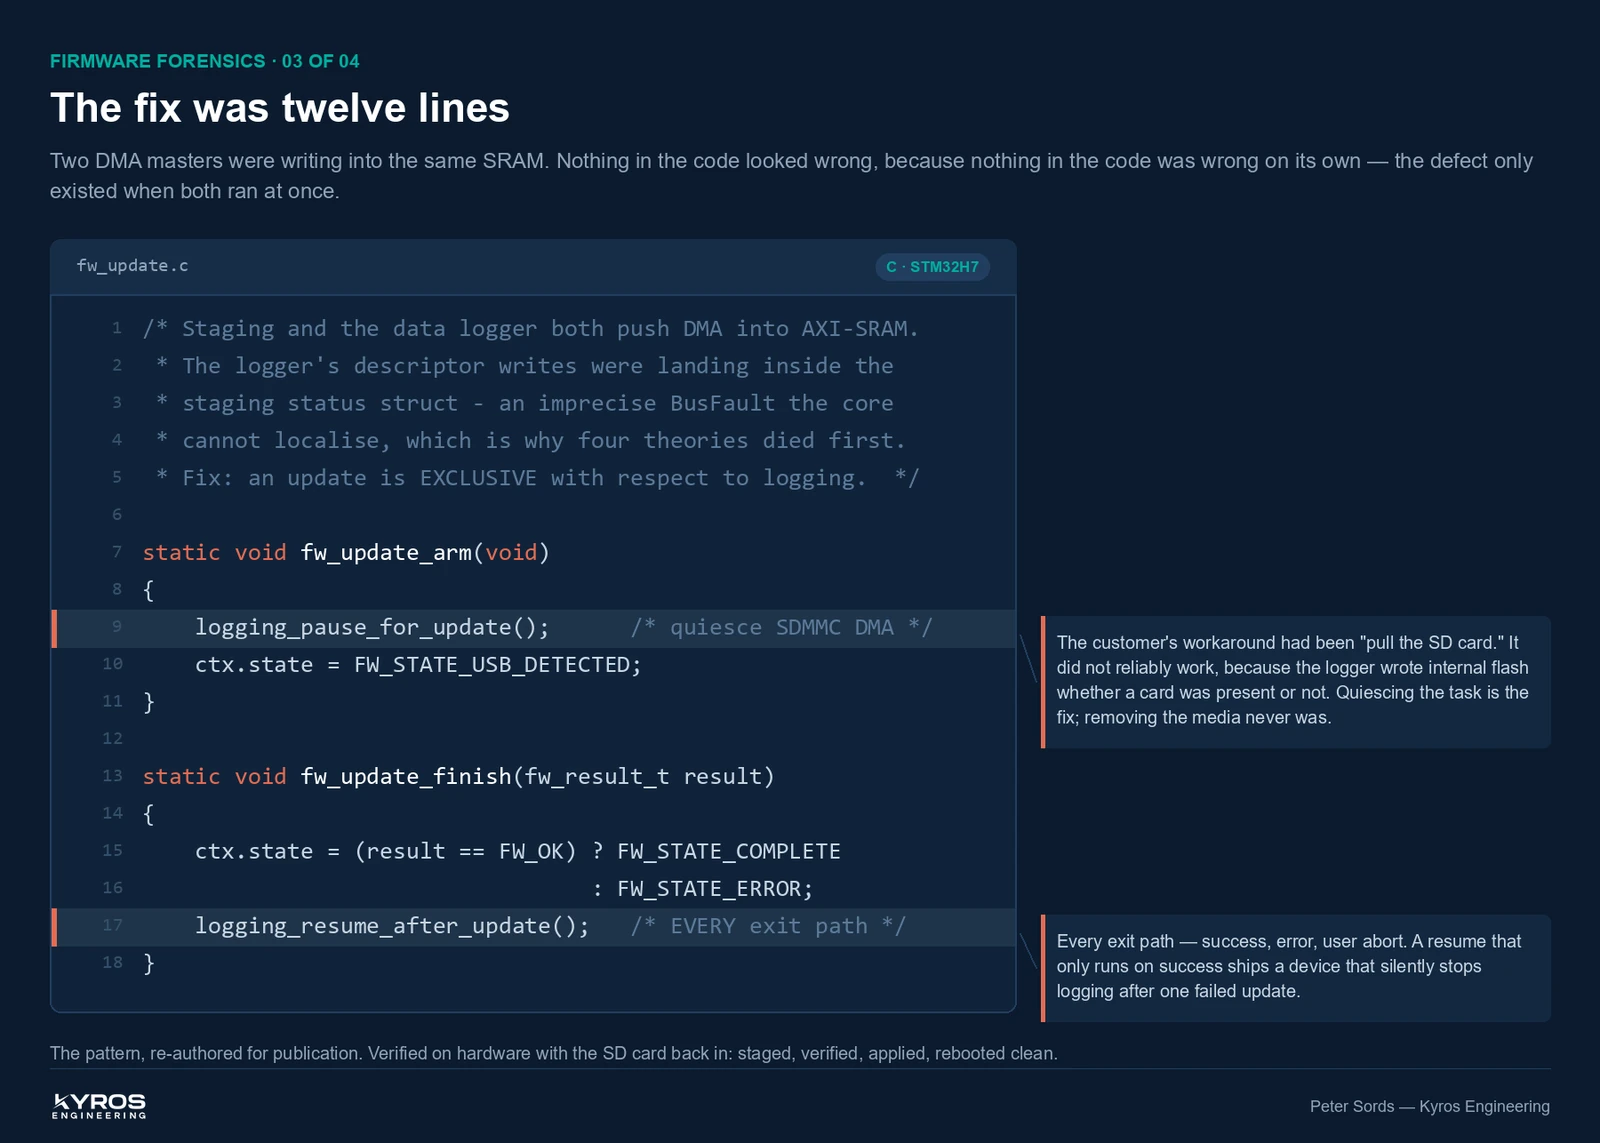Click line number 13 in the gutter
Image resolution: width=1600 pixels, height=1143 pixels.
point(112,776)
